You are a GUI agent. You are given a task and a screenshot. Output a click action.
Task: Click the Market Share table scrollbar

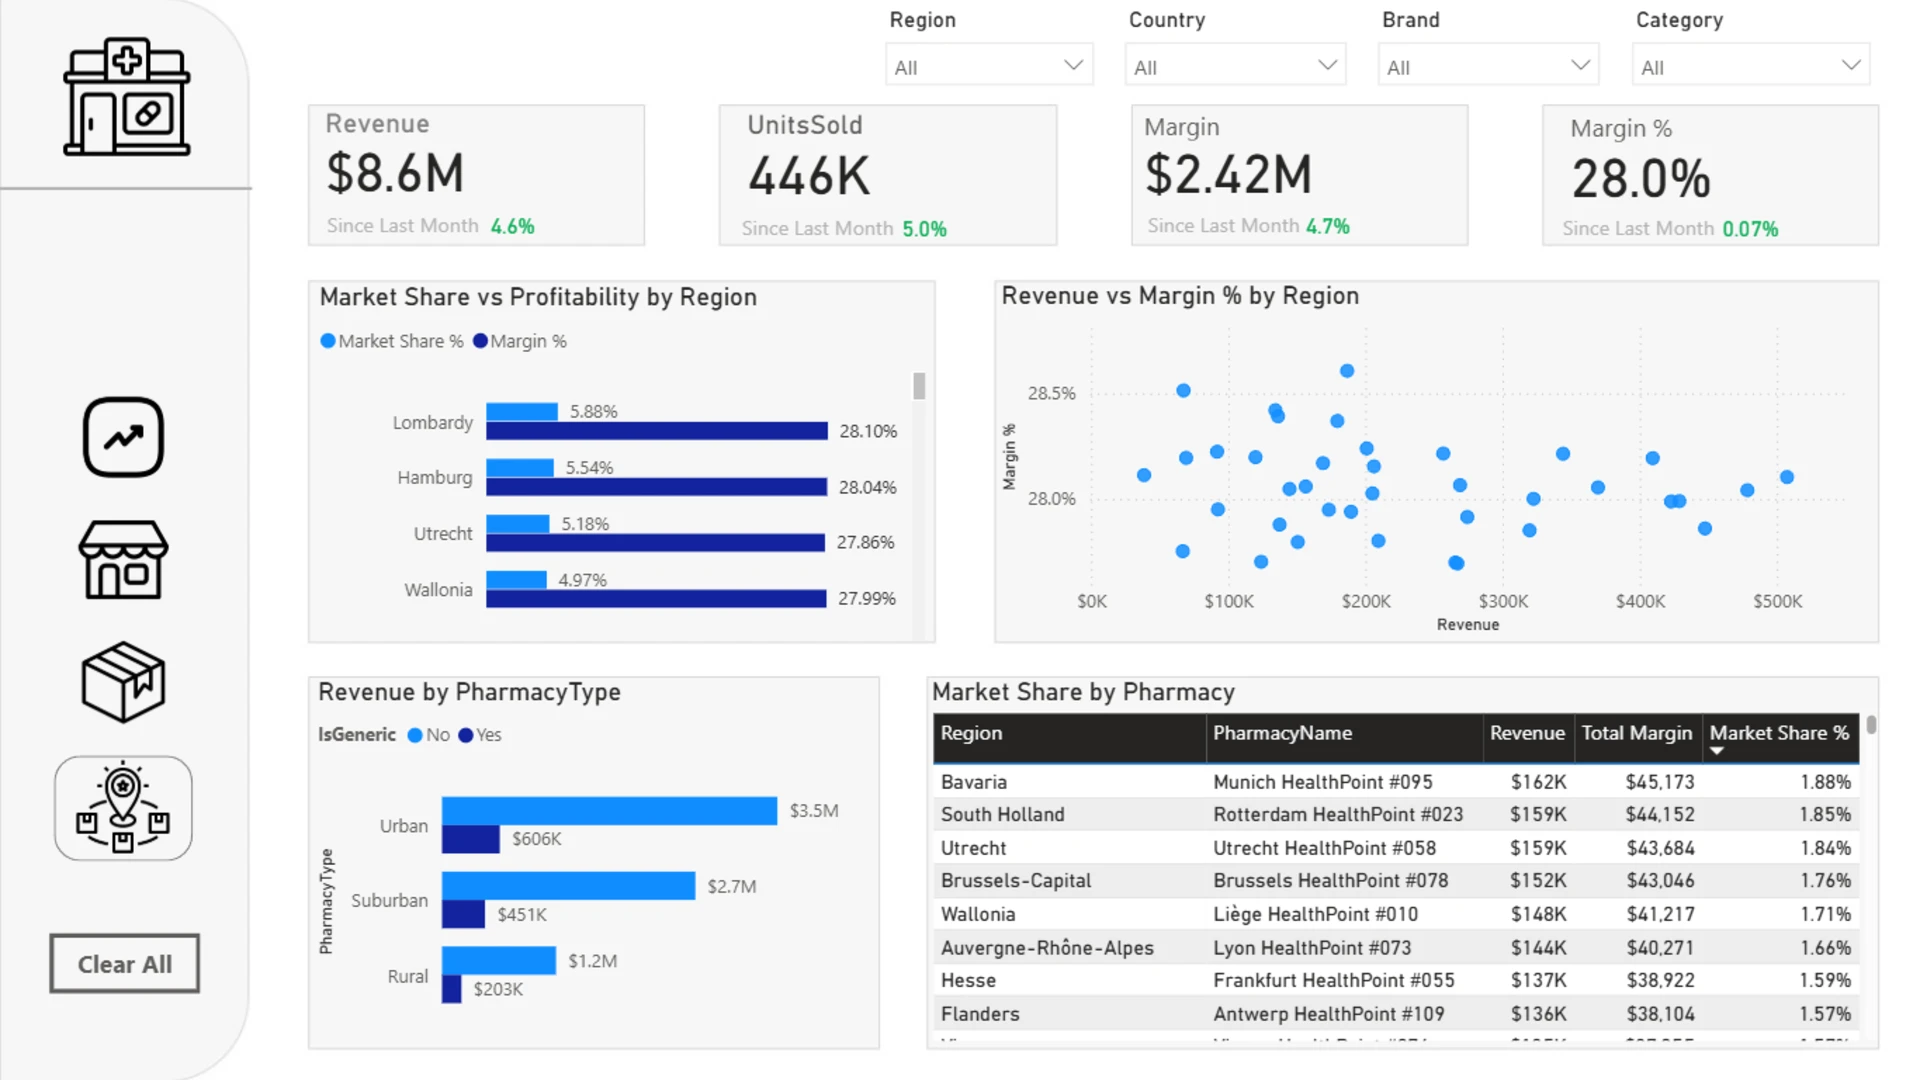pyautogui.click(x=1870, y=725)
